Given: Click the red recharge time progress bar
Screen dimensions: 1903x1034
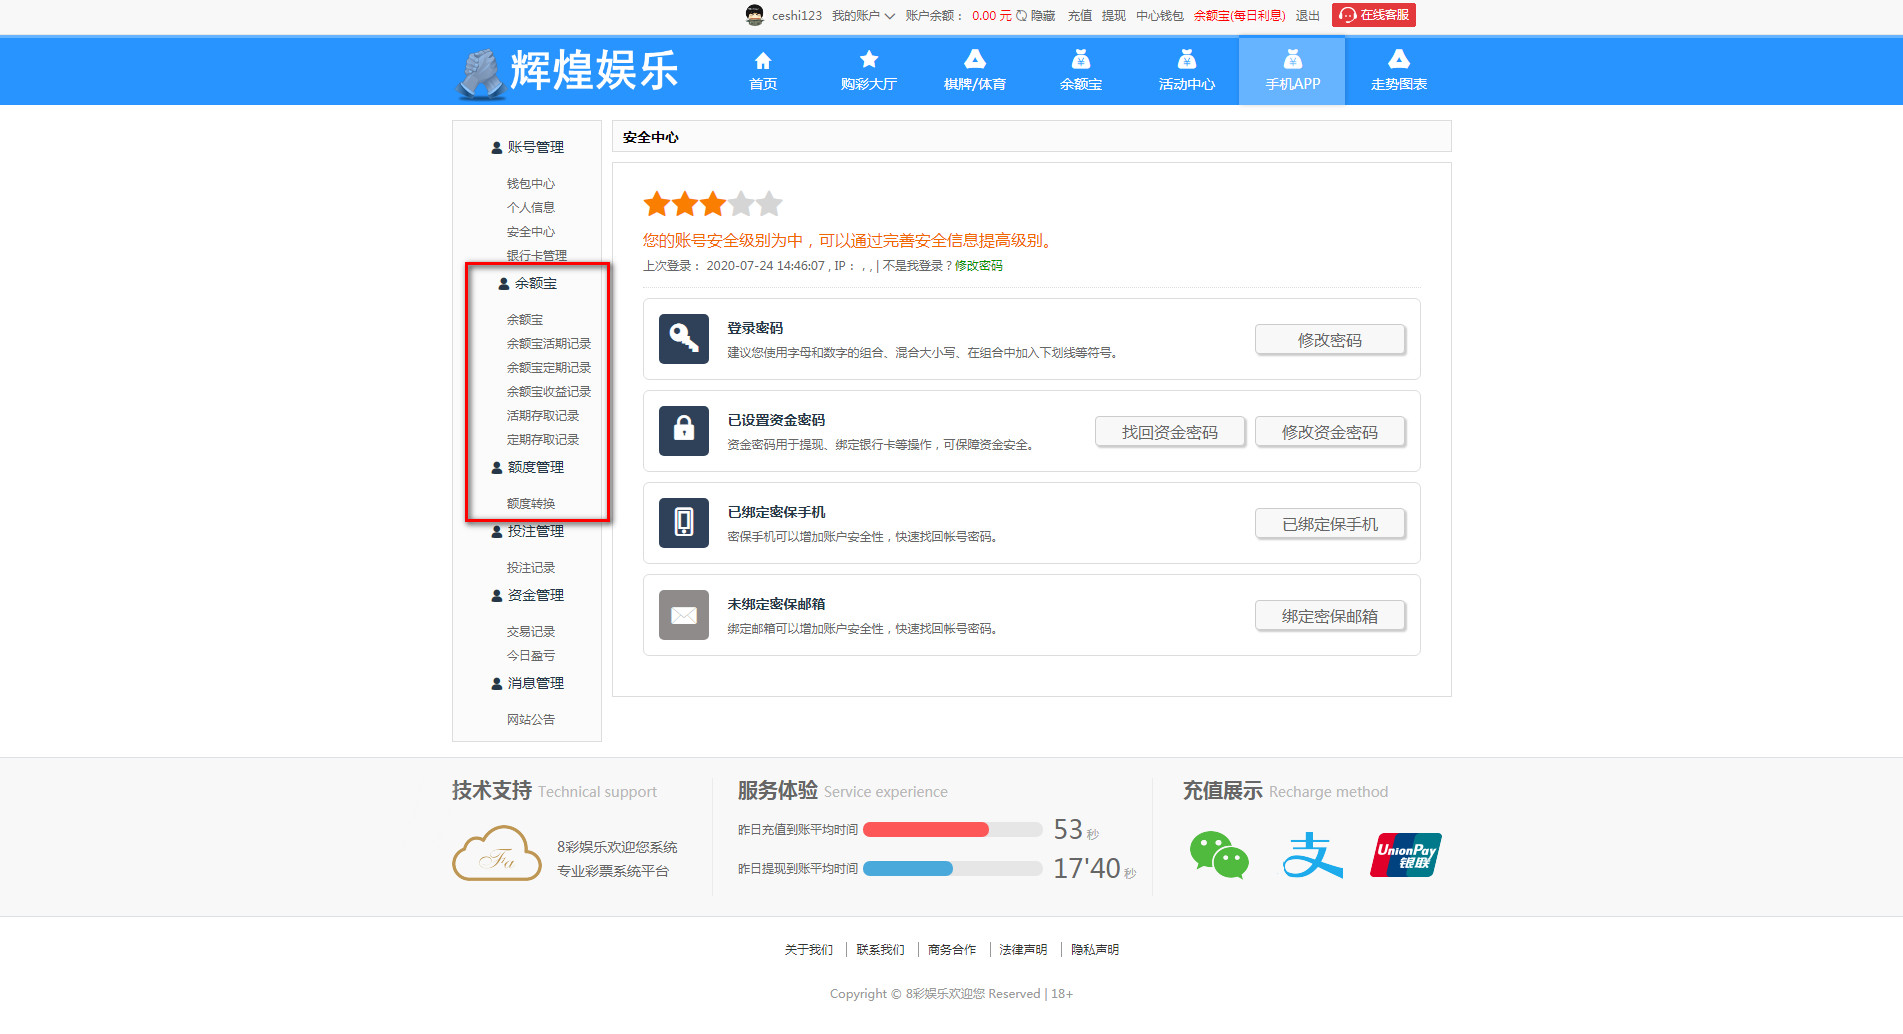Looking at the screenshot, I should 925,829.
